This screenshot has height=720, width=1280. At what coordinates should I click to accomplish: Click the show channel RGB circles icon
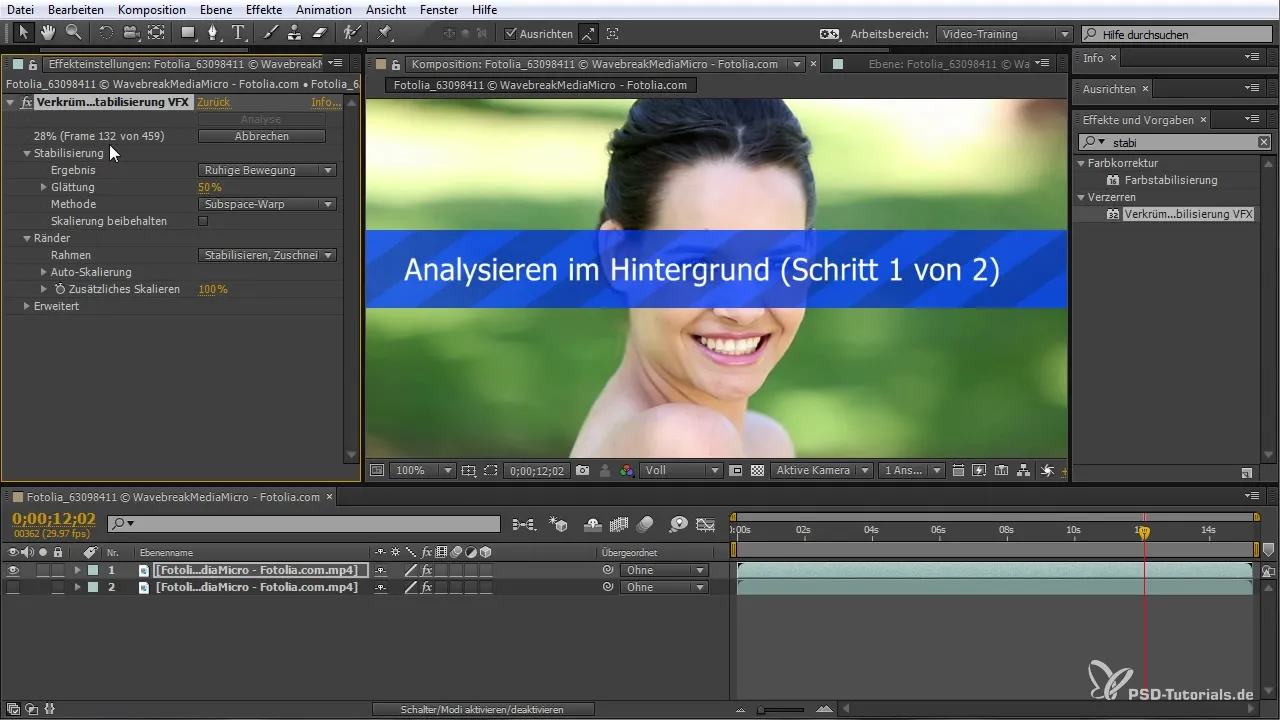click(x=626, y=470)
